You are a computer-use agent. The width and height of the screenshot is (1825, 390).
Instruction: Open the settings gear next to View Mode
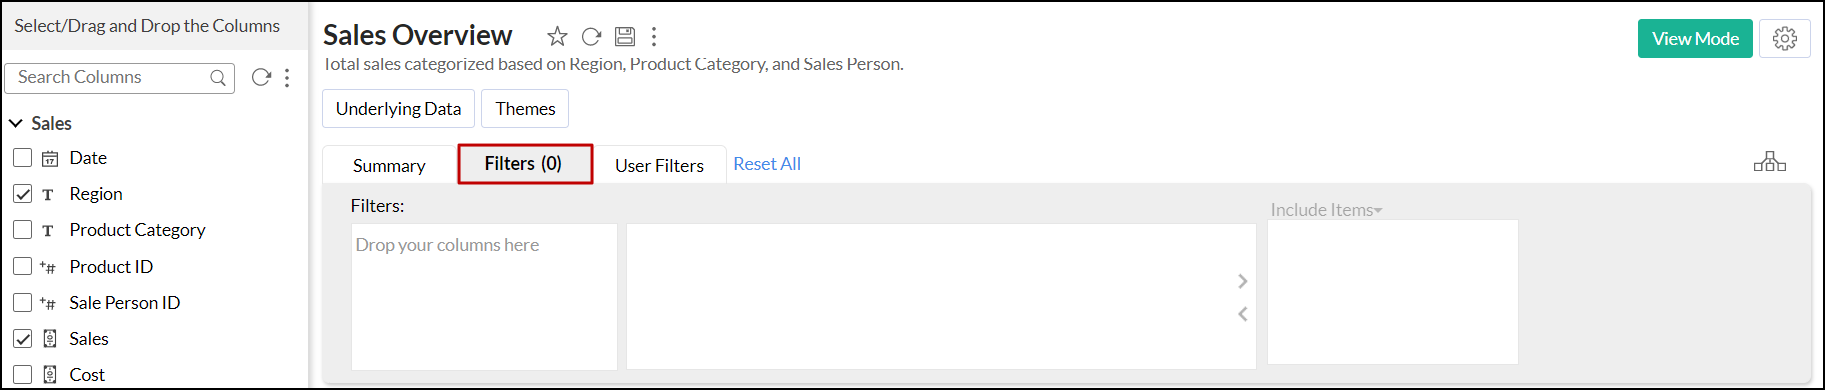(x=1785, y=39)
